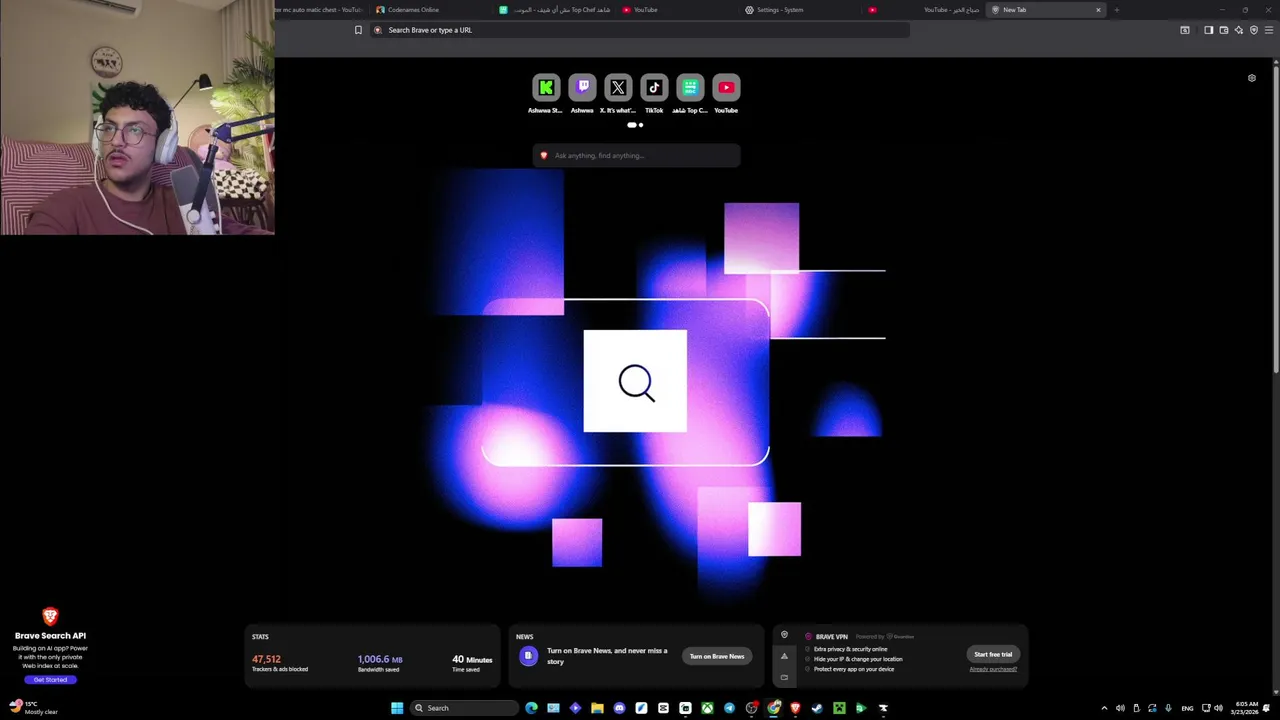Click the Search Brave or type URL bar
Screen dimensions: 1280x720
[x=640, y=30]
